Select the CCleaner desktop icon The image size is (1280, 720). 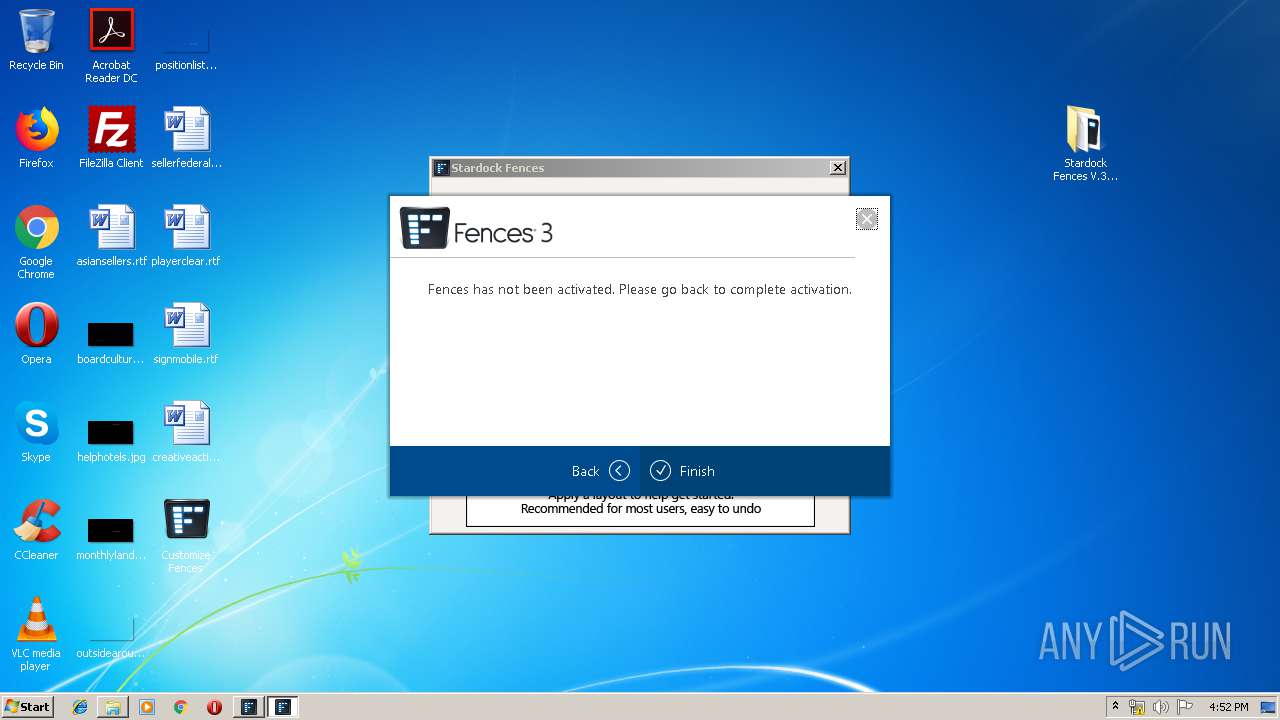click(36, 530)
